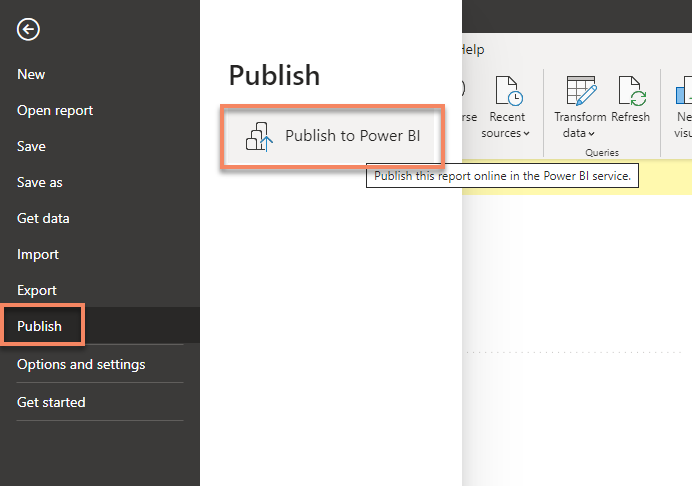This screenshot has width=692, height=486.
Task: Expand the Transform data dropdown arrow
Action: coord(592,134)
